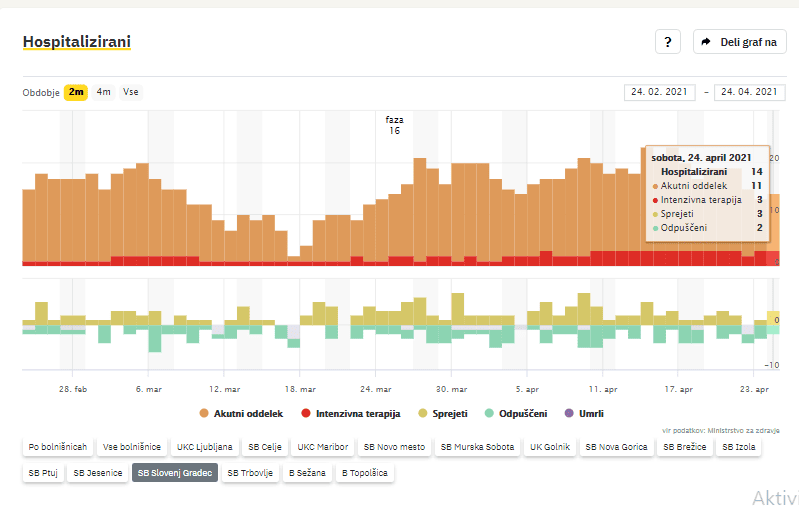Choose B Topolšica hospital
Screen dimensions: 799x508
(367, 472)
